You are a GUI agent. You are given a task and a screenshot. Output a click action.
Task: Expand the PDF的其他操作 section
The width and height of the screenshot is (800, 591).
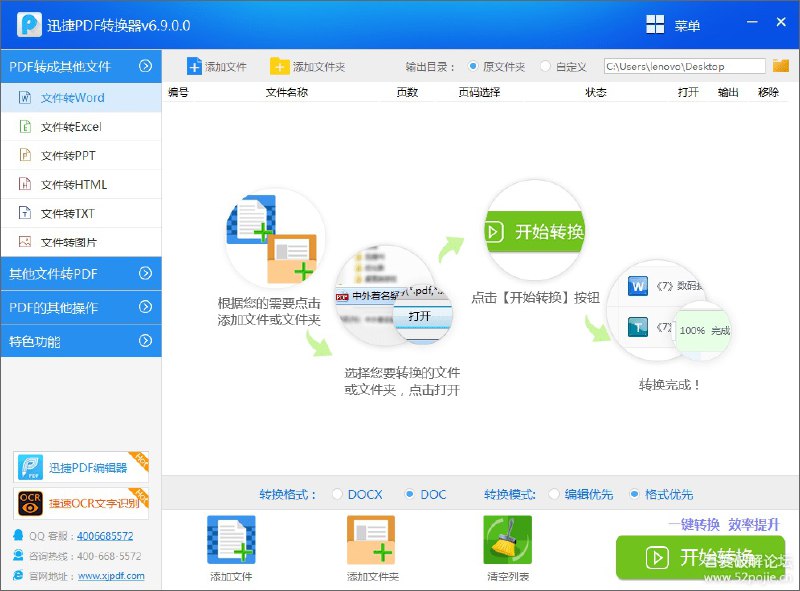(x=80, y=307)
